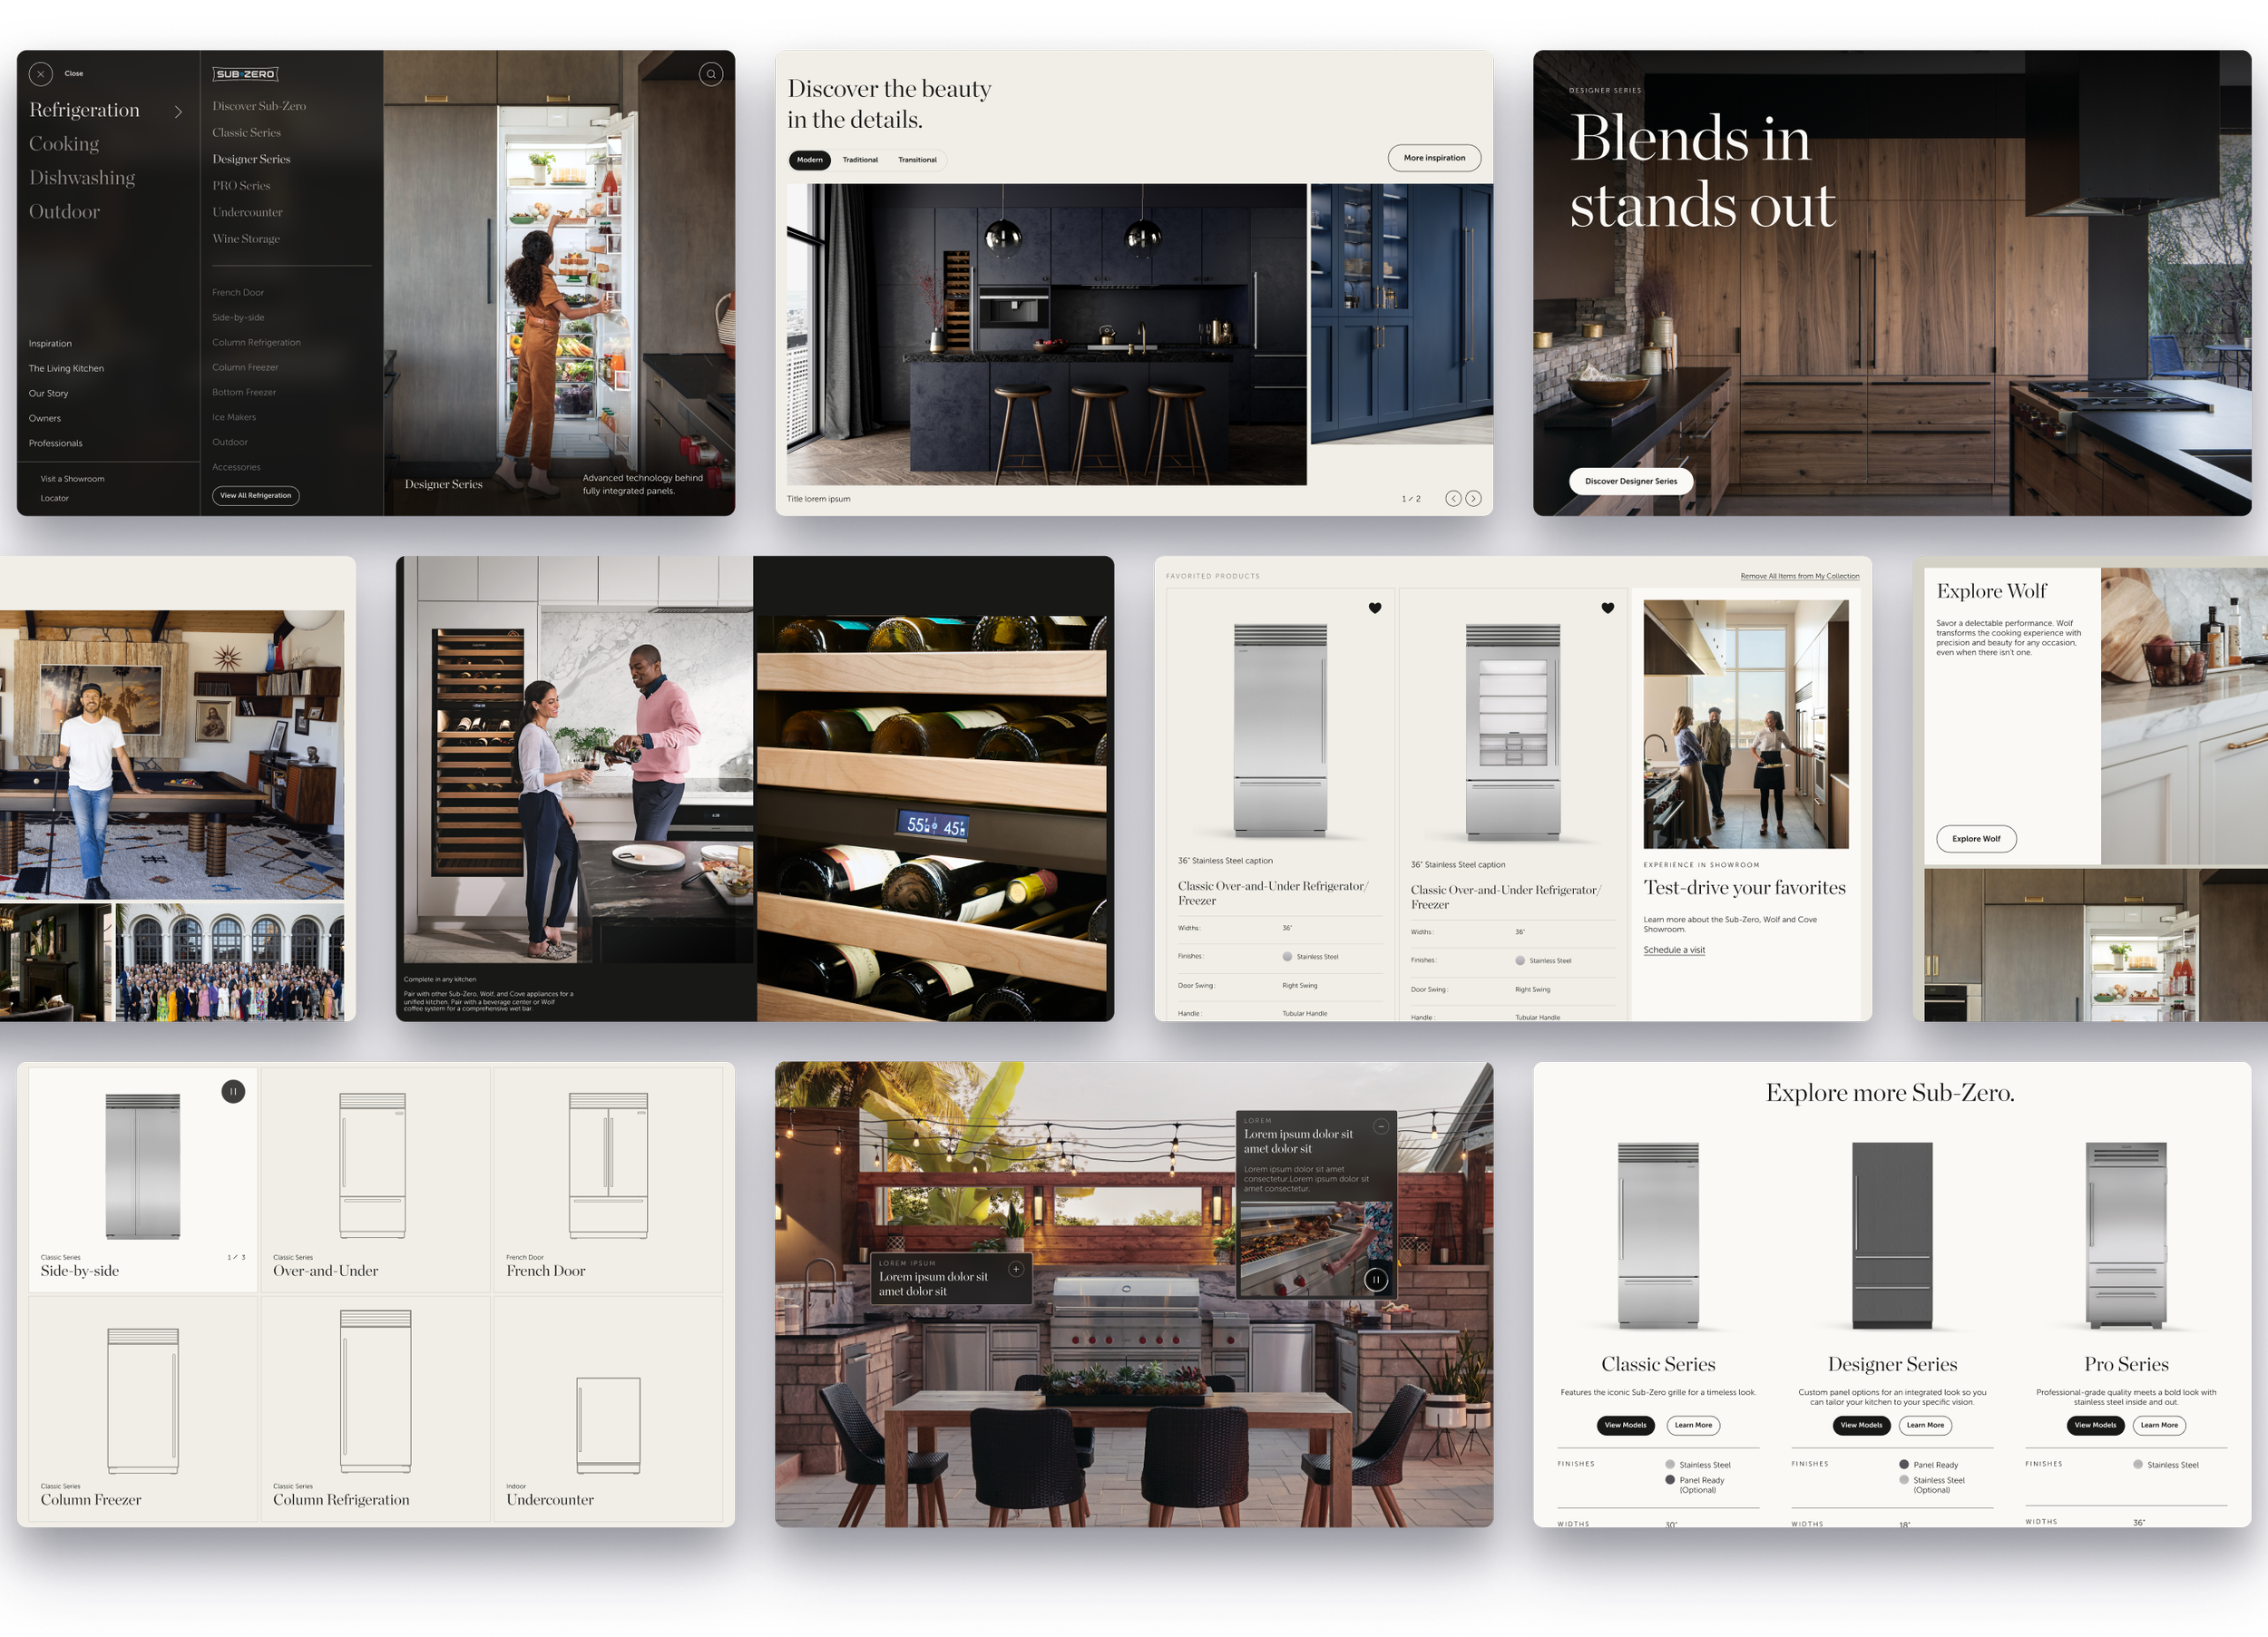Click next arrow in inspiration carousel
This screenshot has height=1637, width=2268.
point(1473,498)
